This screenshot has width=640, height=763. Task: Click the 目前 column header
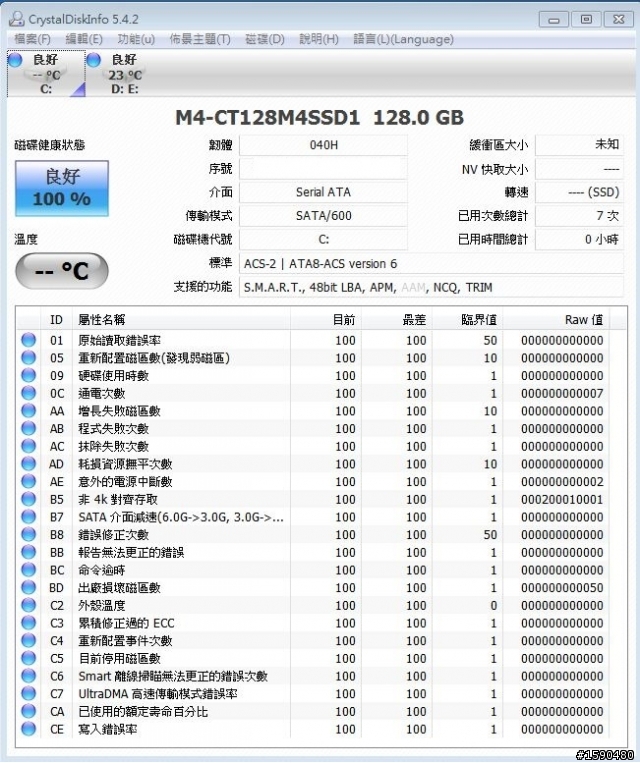click(326, 320)
